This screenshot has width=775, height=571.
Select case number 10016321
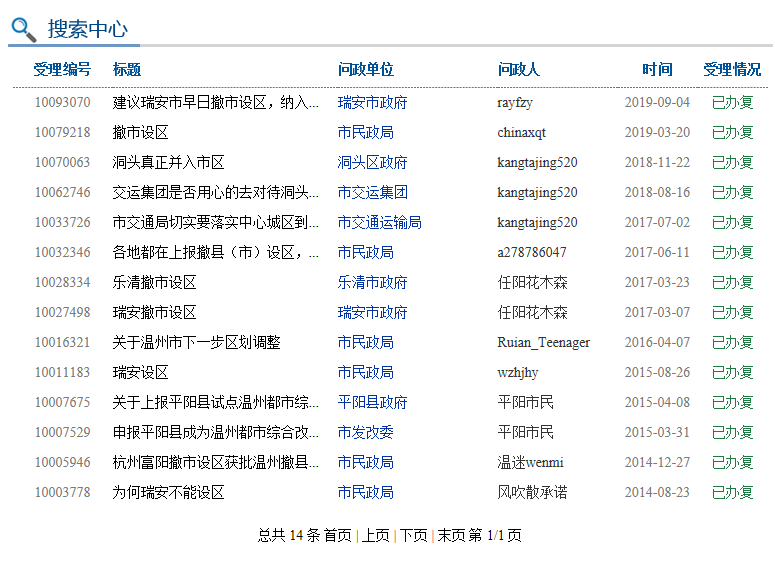[63, 343]
